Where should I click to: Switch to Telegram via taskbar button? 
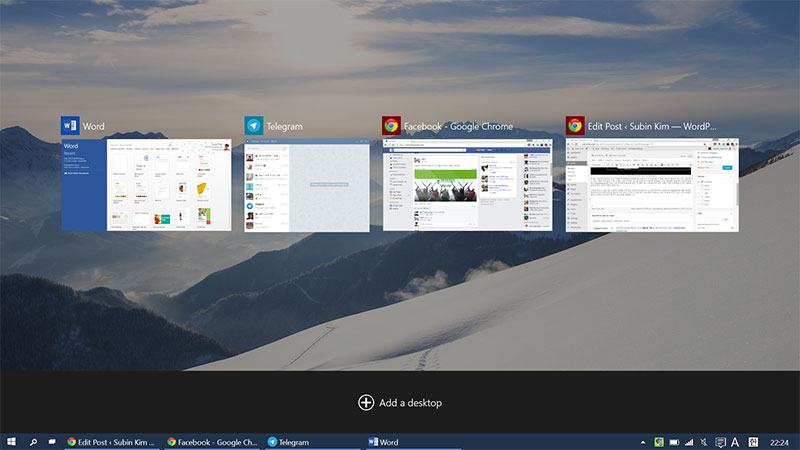(310, 441)
